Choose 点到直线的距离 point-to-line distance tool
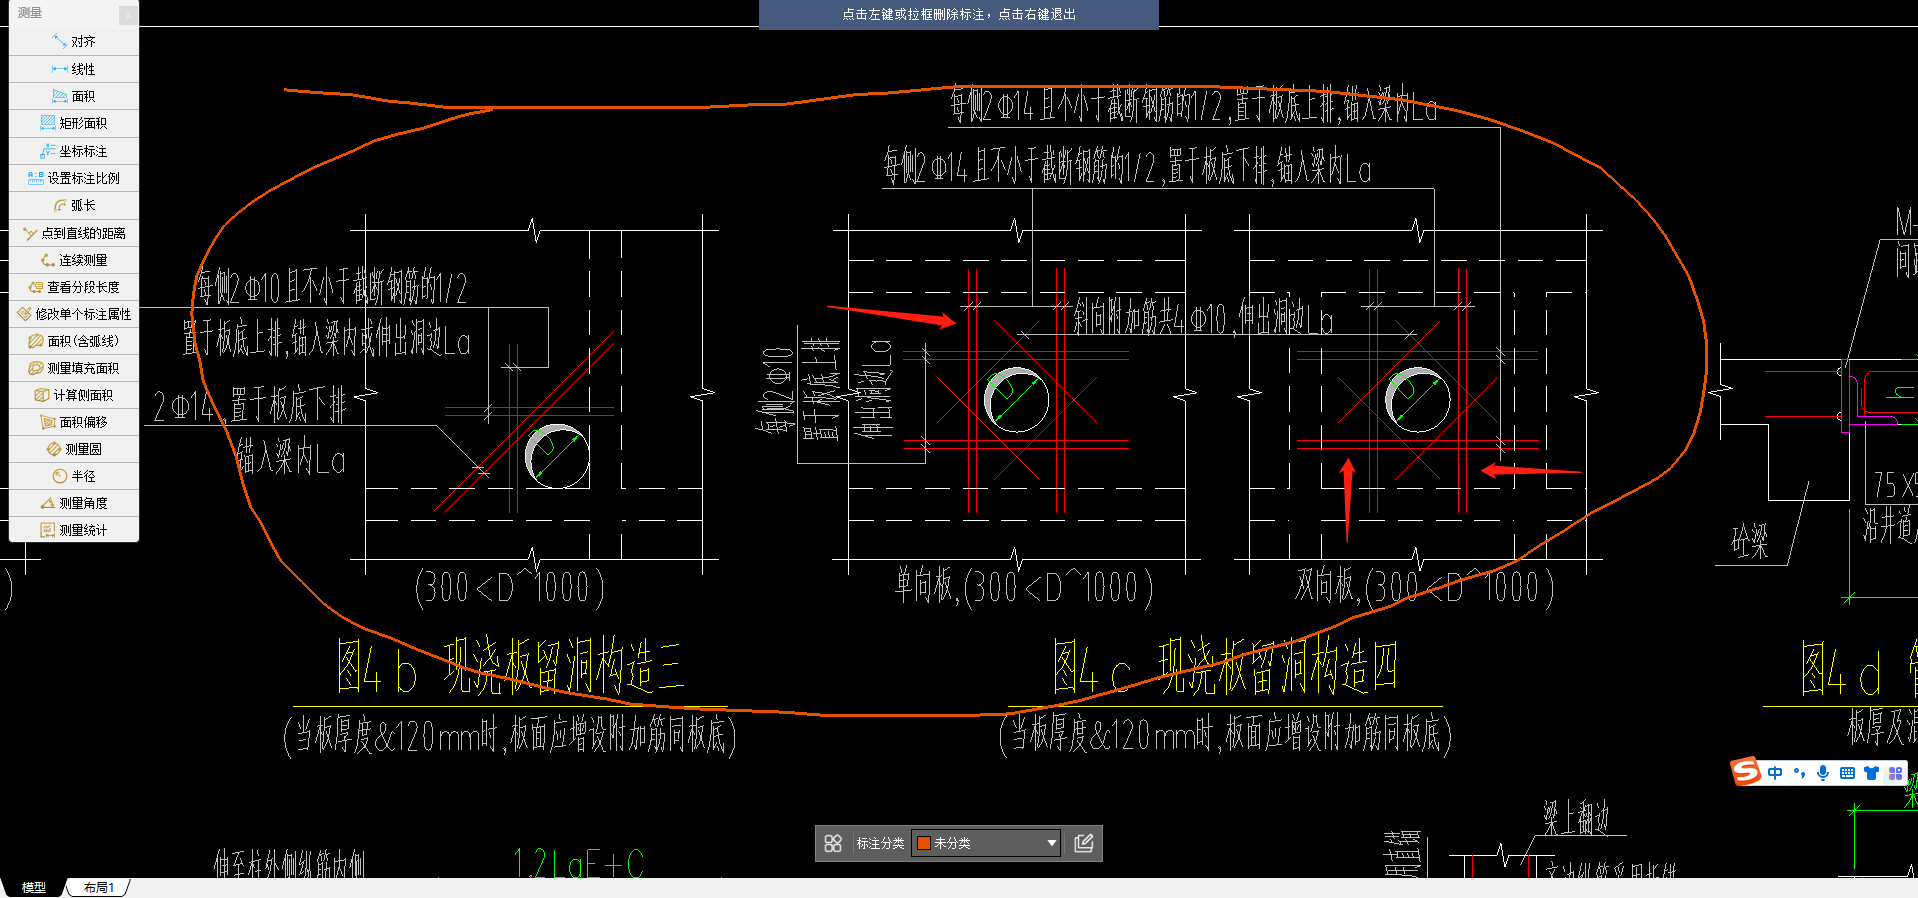 pos(74,233)
